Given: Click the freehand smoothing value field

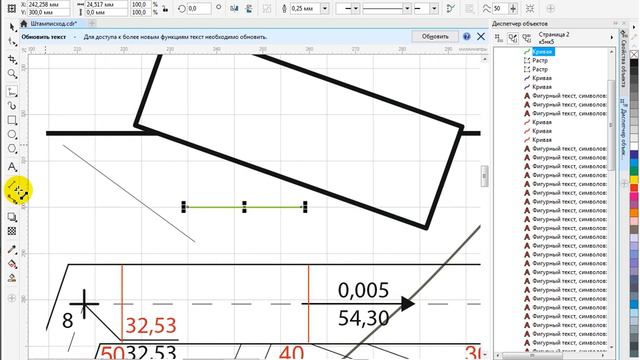Looking at the screenshot, I should pos(500,8).
